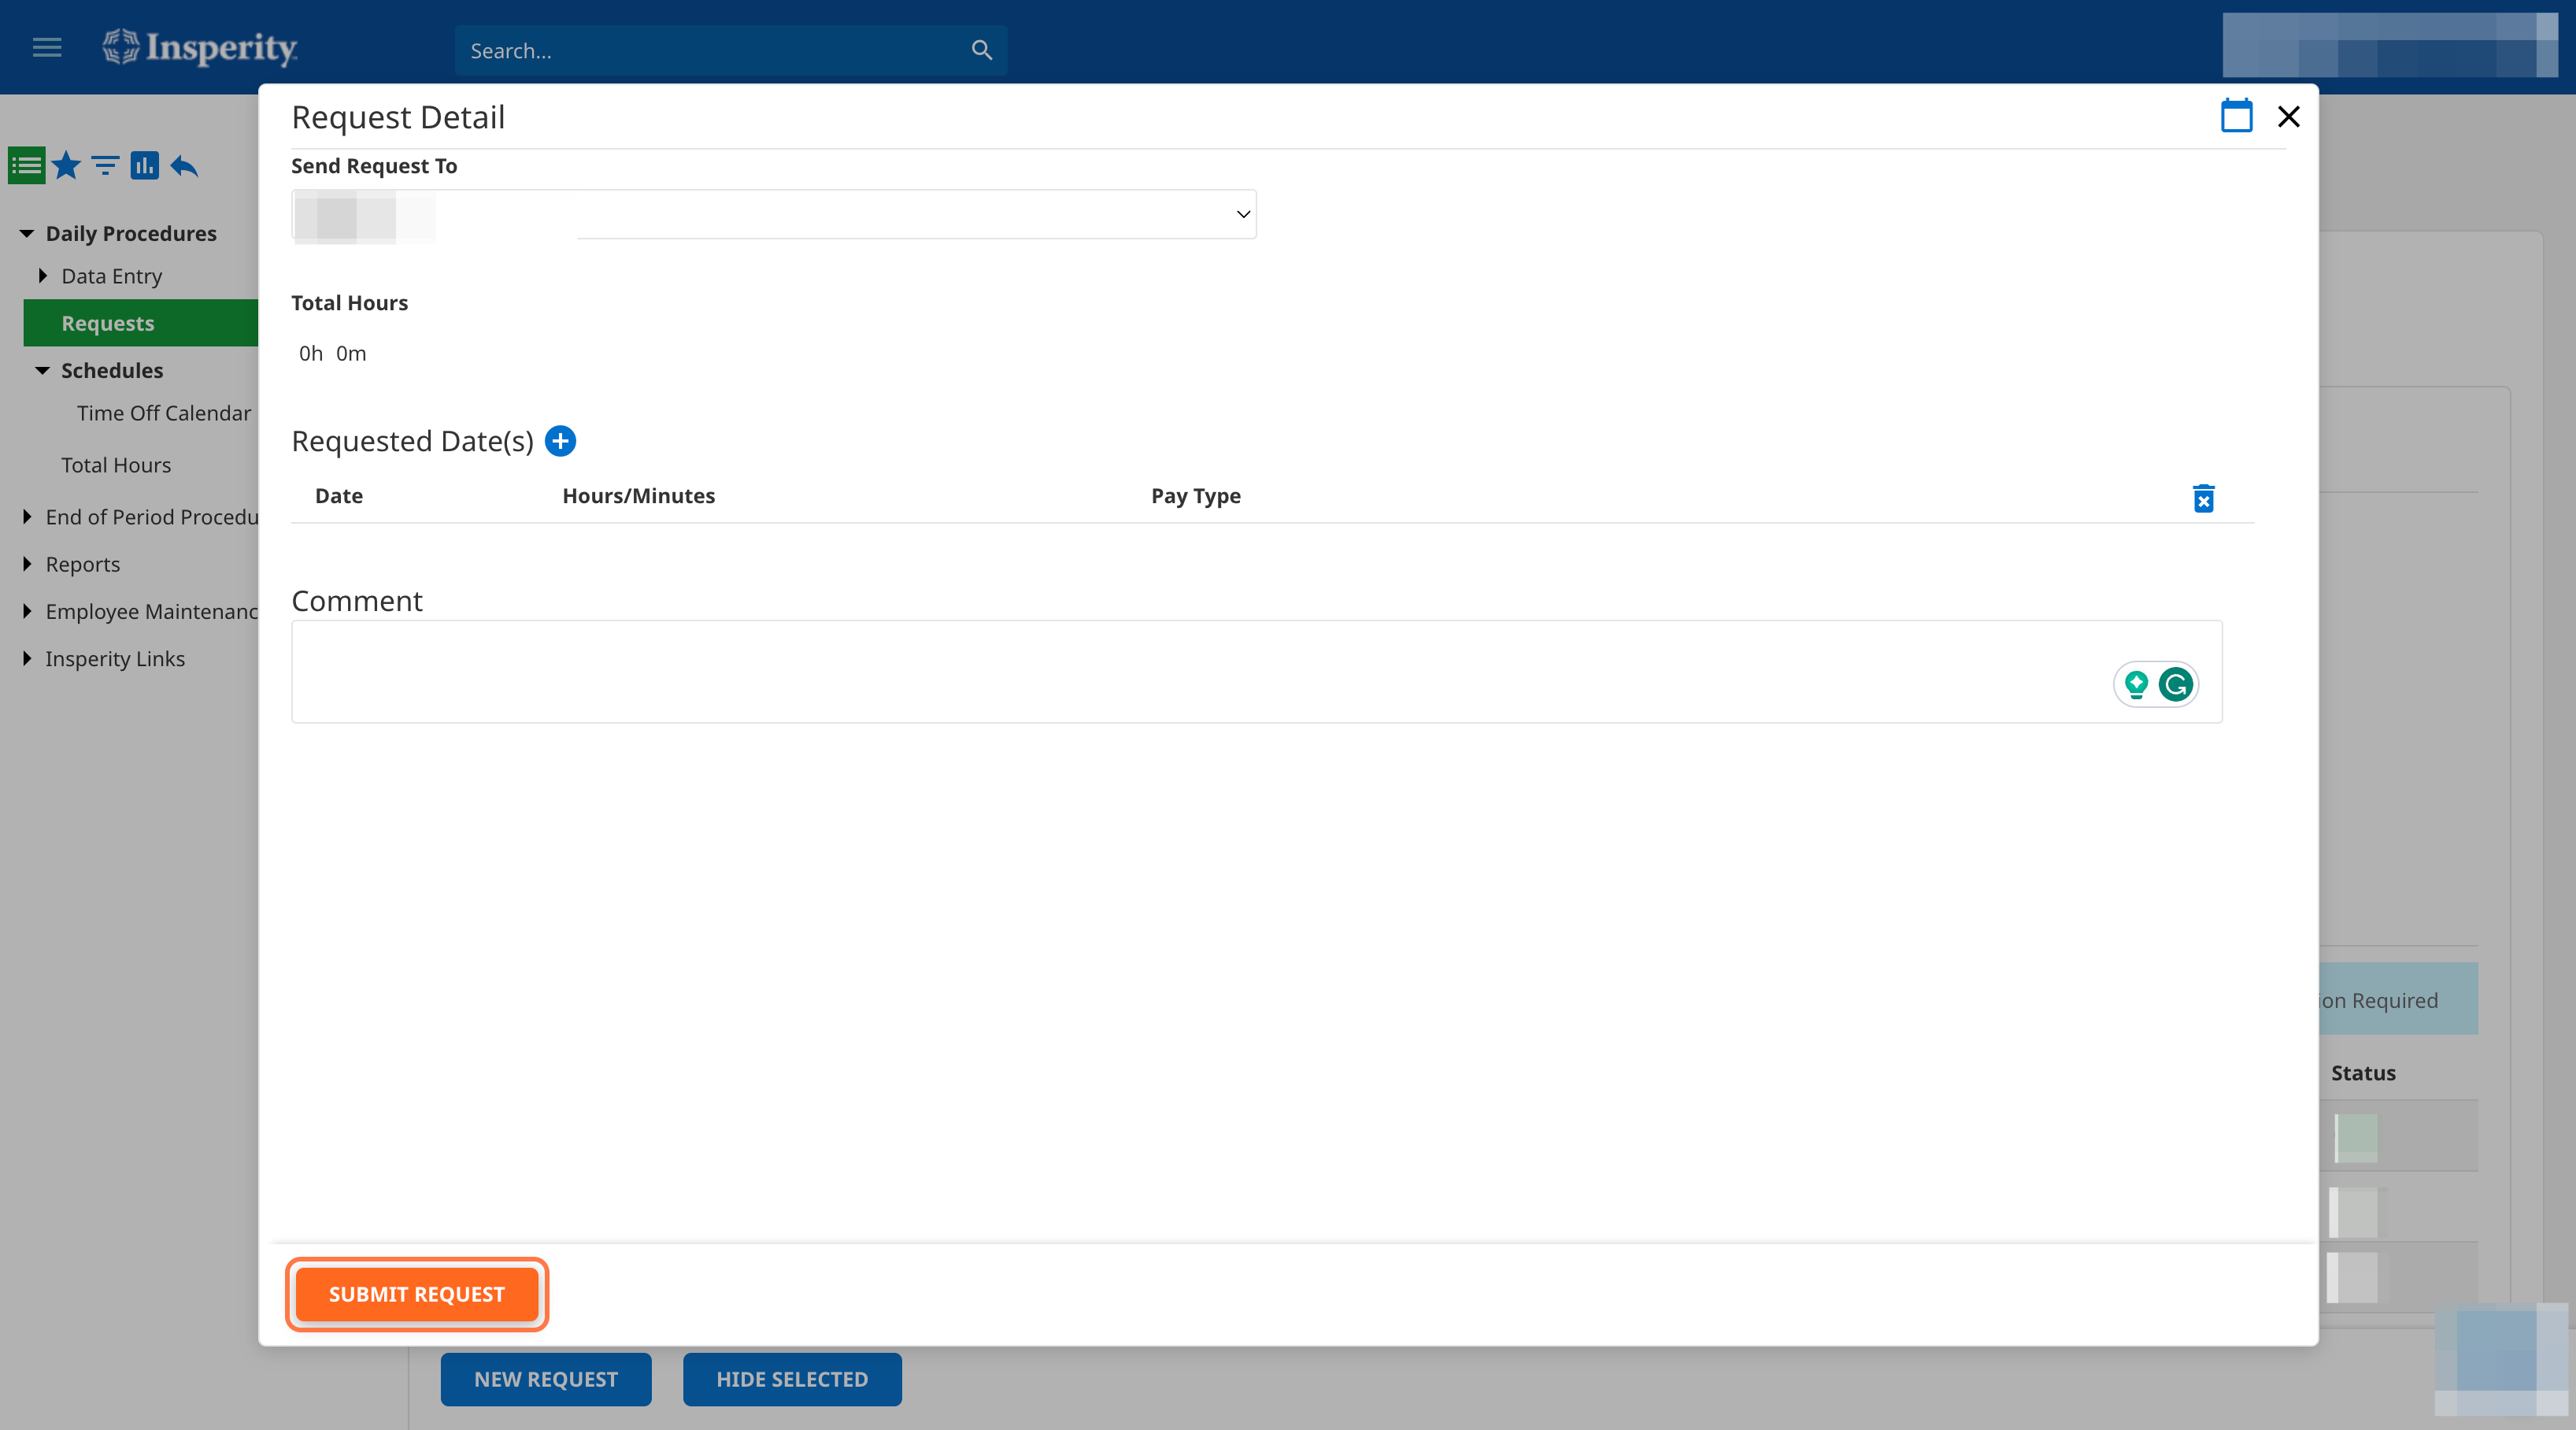Open the hamburger navigation menu
The height and width of the screenshot is (1430, 2576).
tap(47, 47)
